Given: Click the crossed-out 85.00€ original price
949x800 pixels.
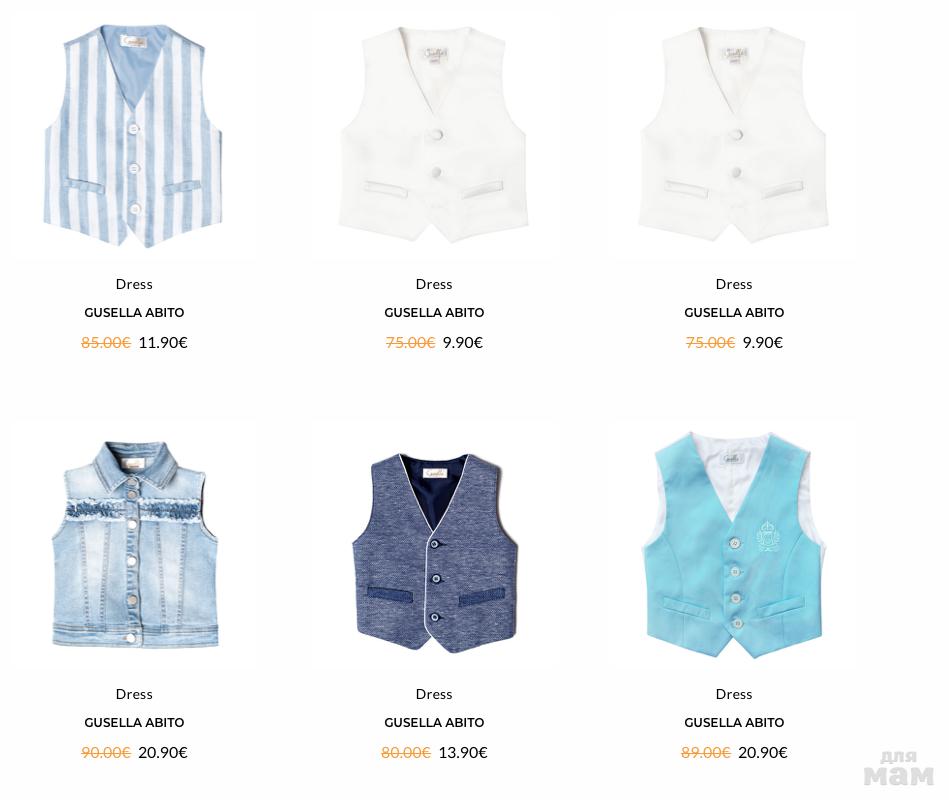Looking at the screenshot, I should (106, 343).
